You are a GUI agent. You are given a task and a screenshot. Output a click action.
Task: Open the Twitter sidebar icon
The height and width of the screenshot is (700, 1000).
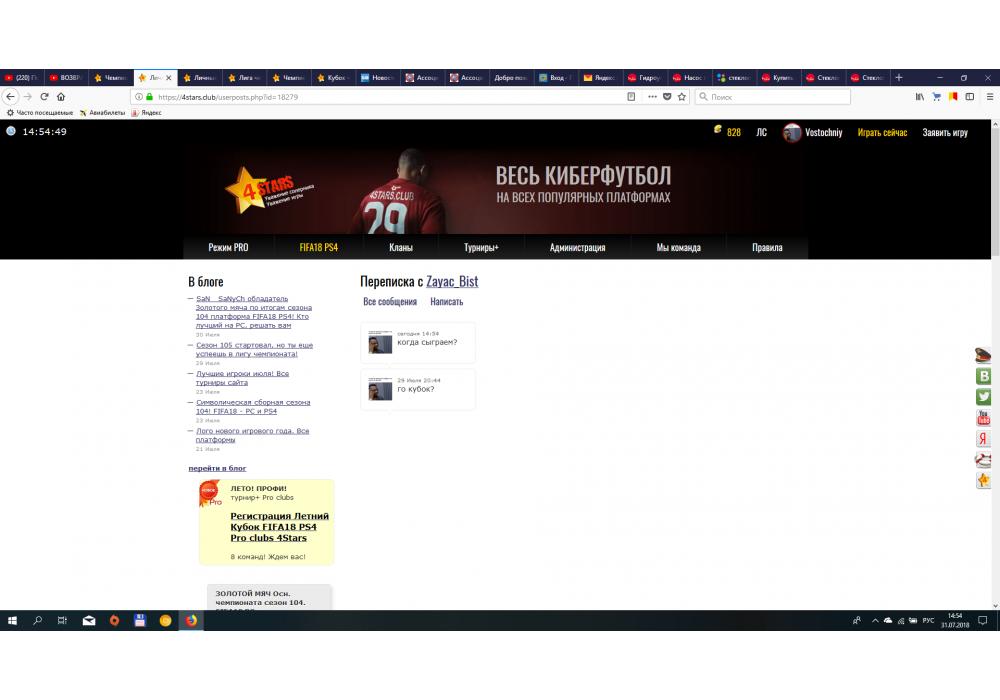coord(983,397)
